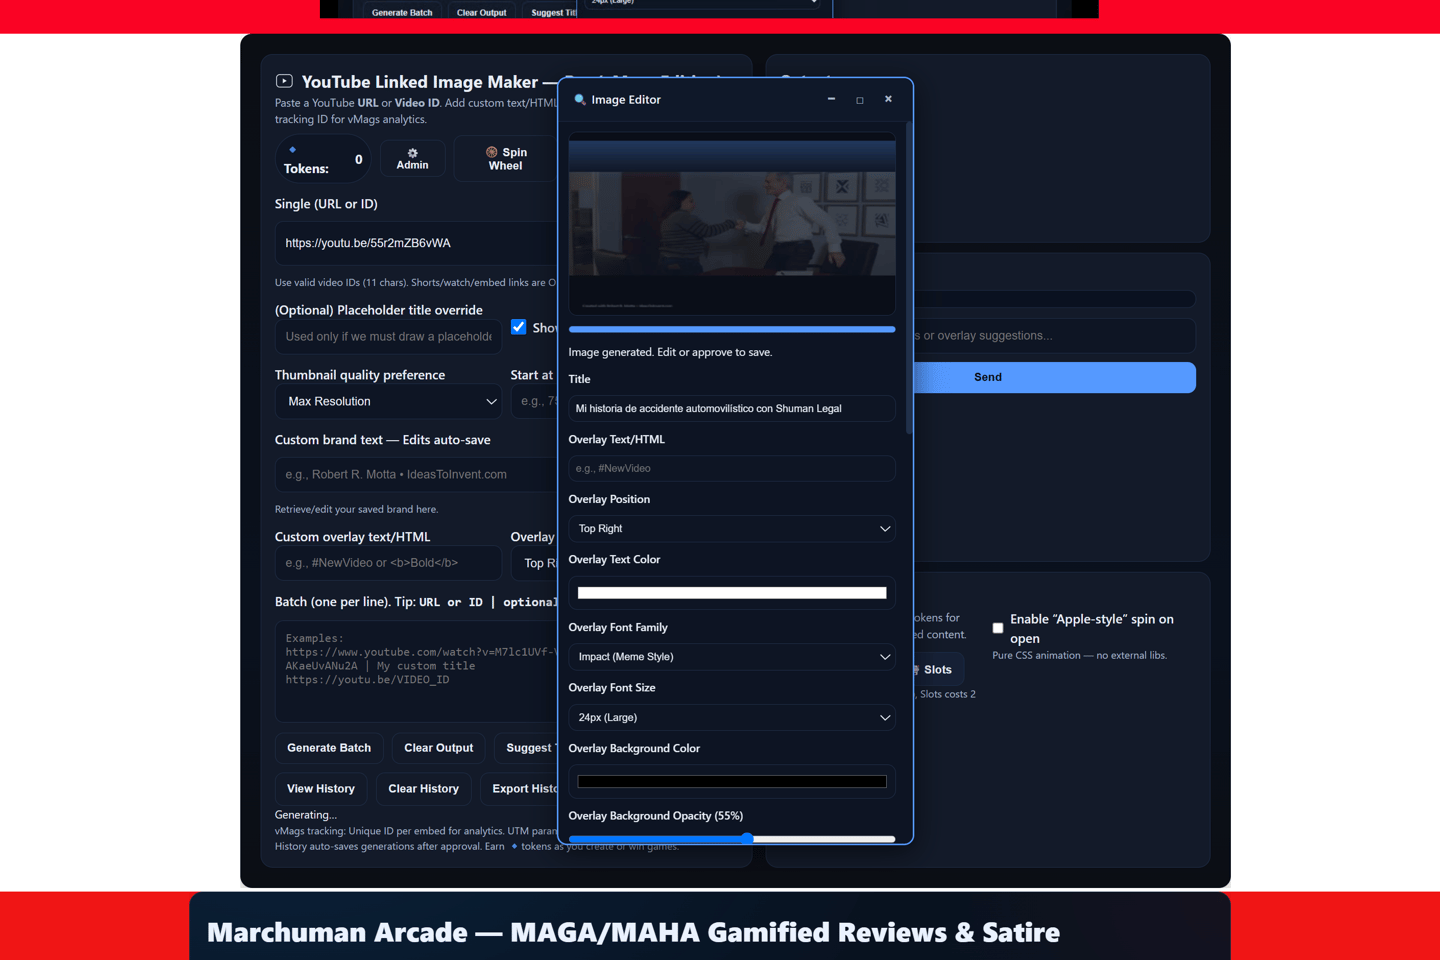
Task: Click Generate Batch above View History
Action: click(329, 748)
